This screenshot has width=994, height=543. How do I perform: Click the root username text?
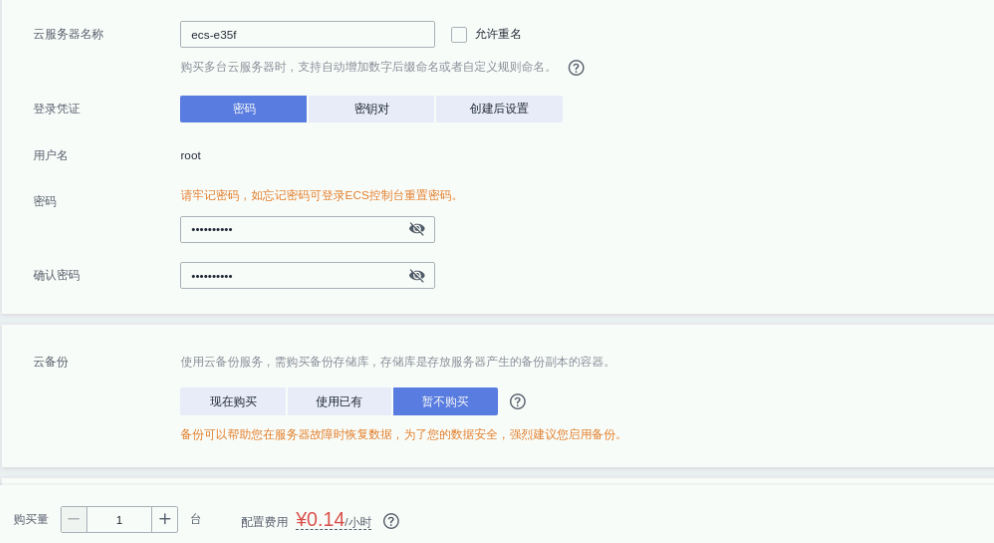(190, 155)
